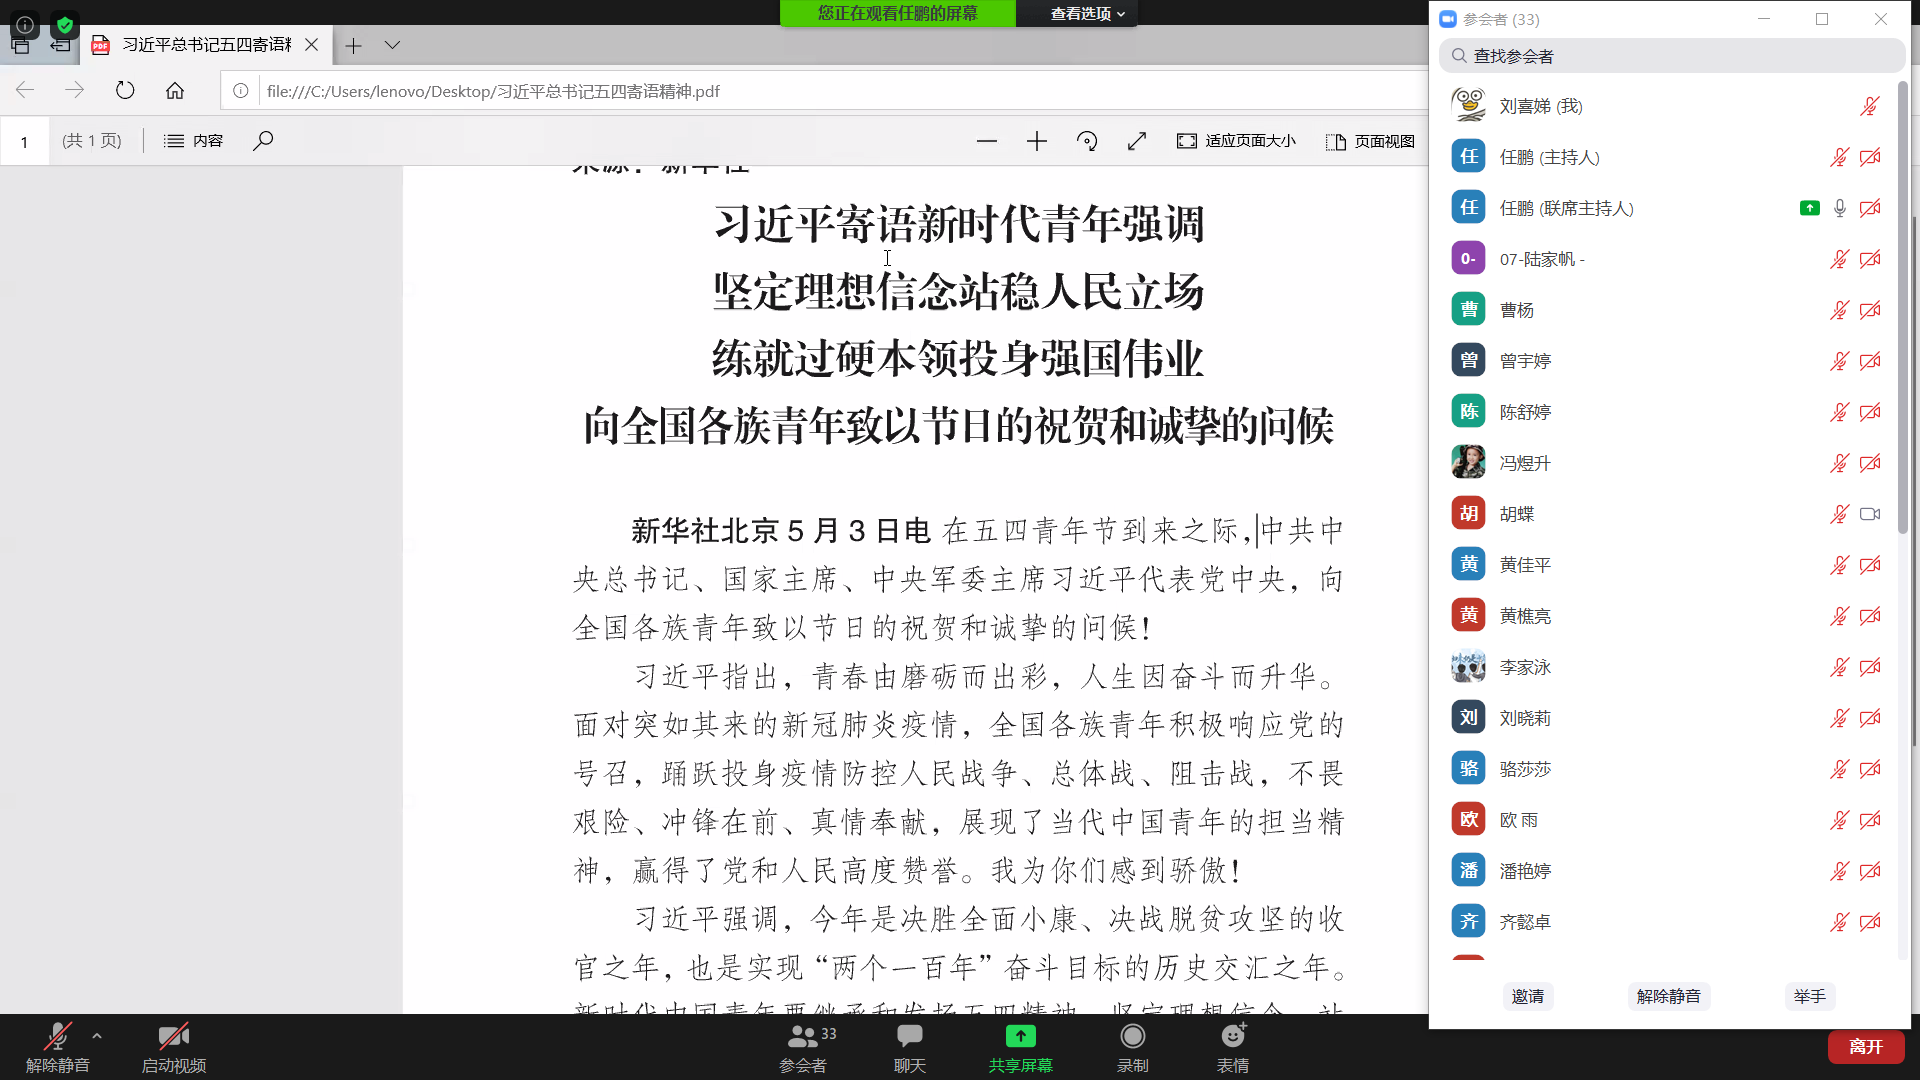Click Unmute button at bottom of participants panel
Viewport: 1920px width, 1080px height.
(x=1668, y=996)
